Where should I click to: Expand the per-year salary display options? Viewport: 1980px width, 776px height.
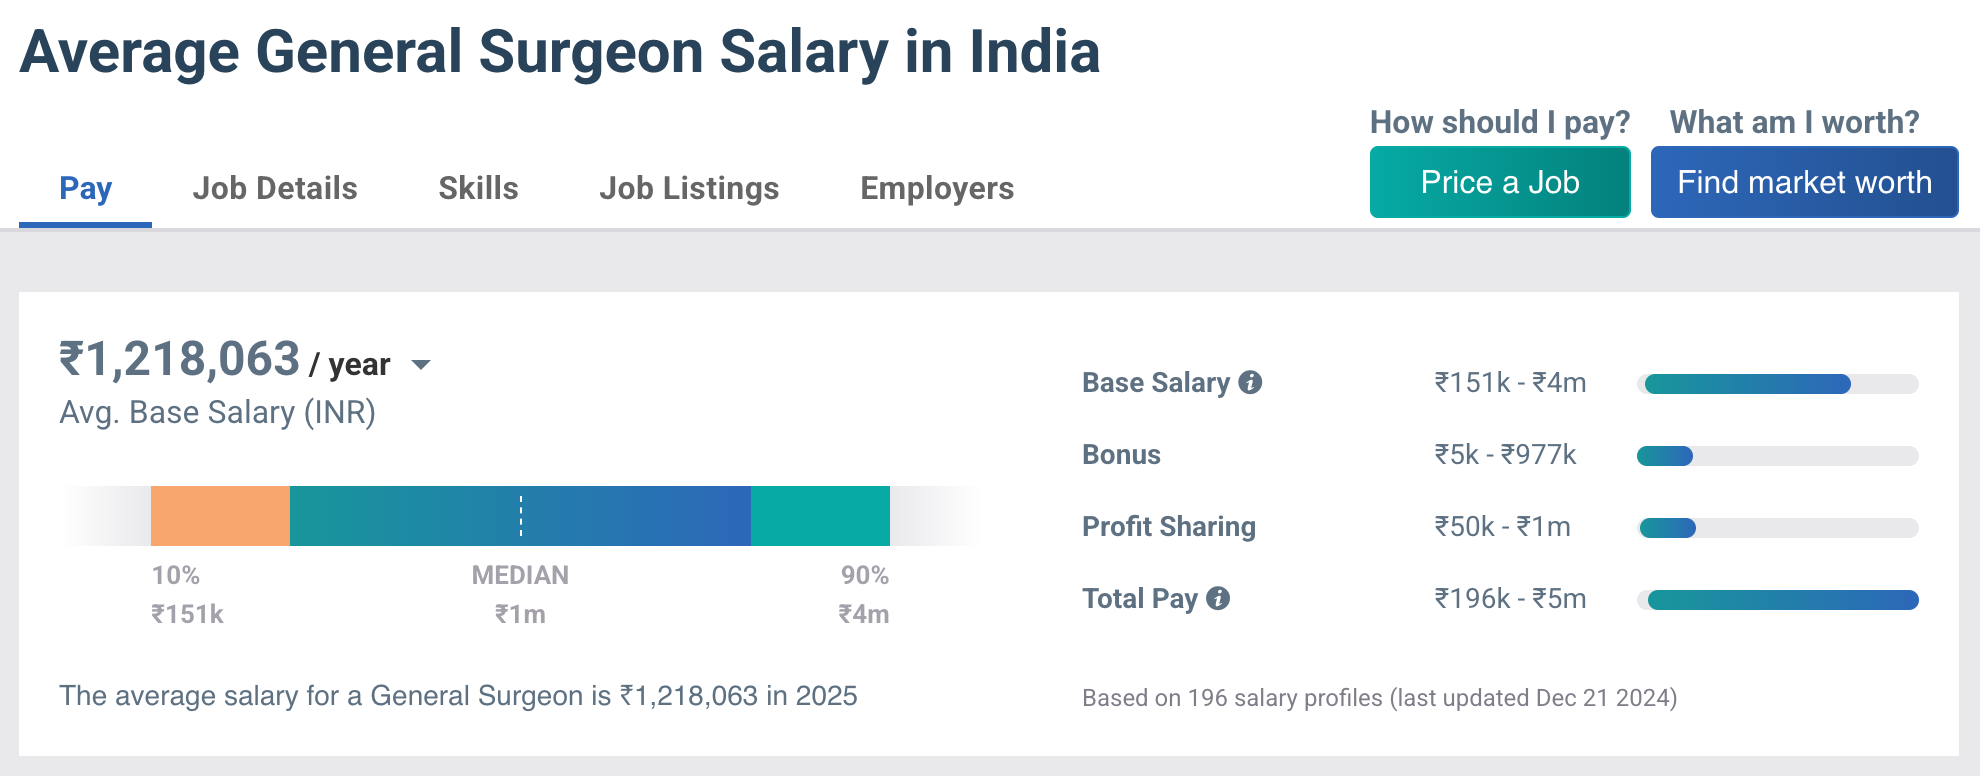(422, 365)
